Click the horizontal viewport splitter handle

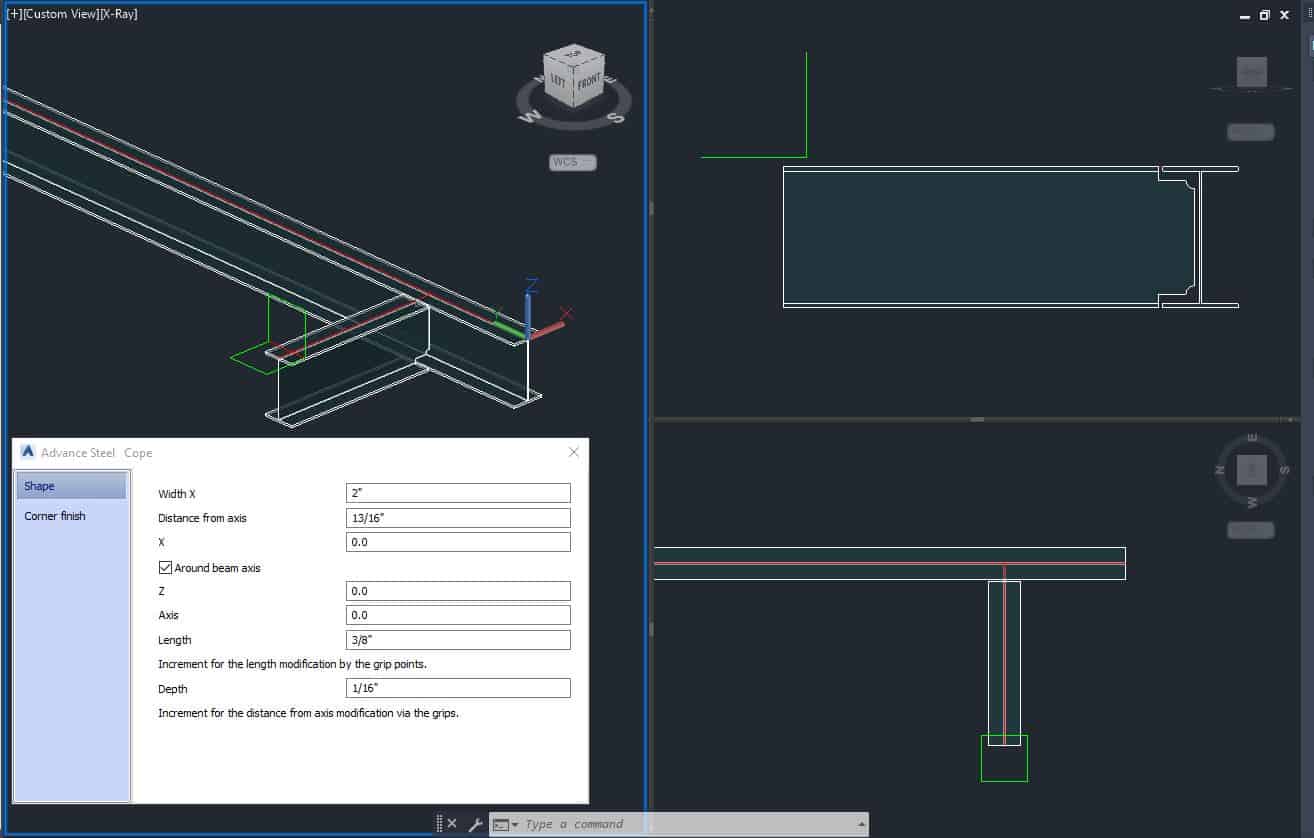point(978,419)
